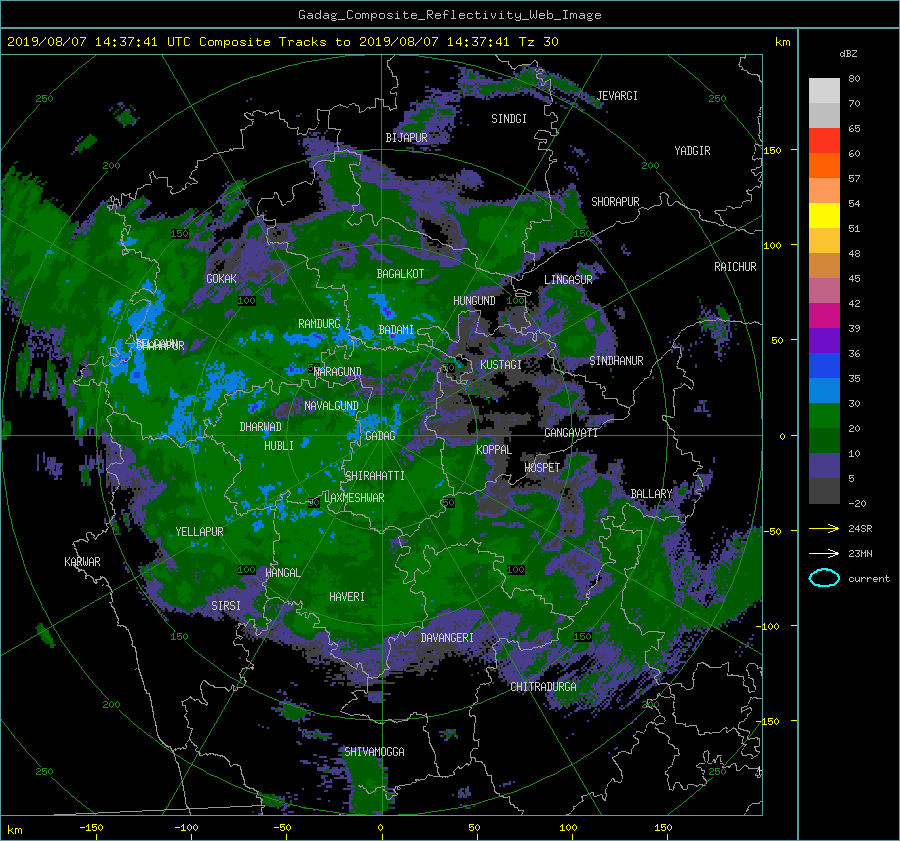Click the white 23MN arrow legend icon
This screenshot has height=841, width=900.
pos(824,553)
